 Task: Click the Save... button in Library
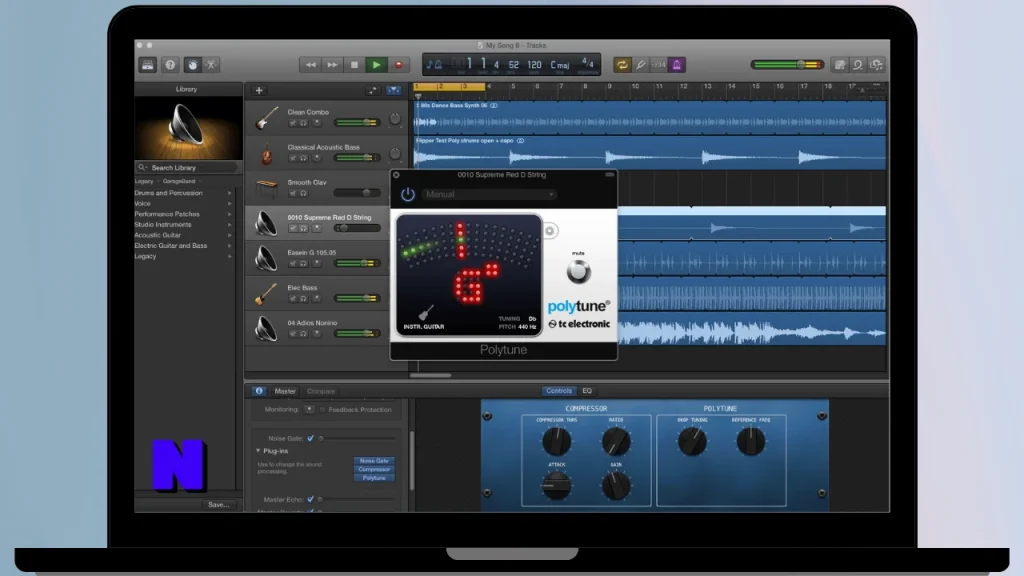218,505
